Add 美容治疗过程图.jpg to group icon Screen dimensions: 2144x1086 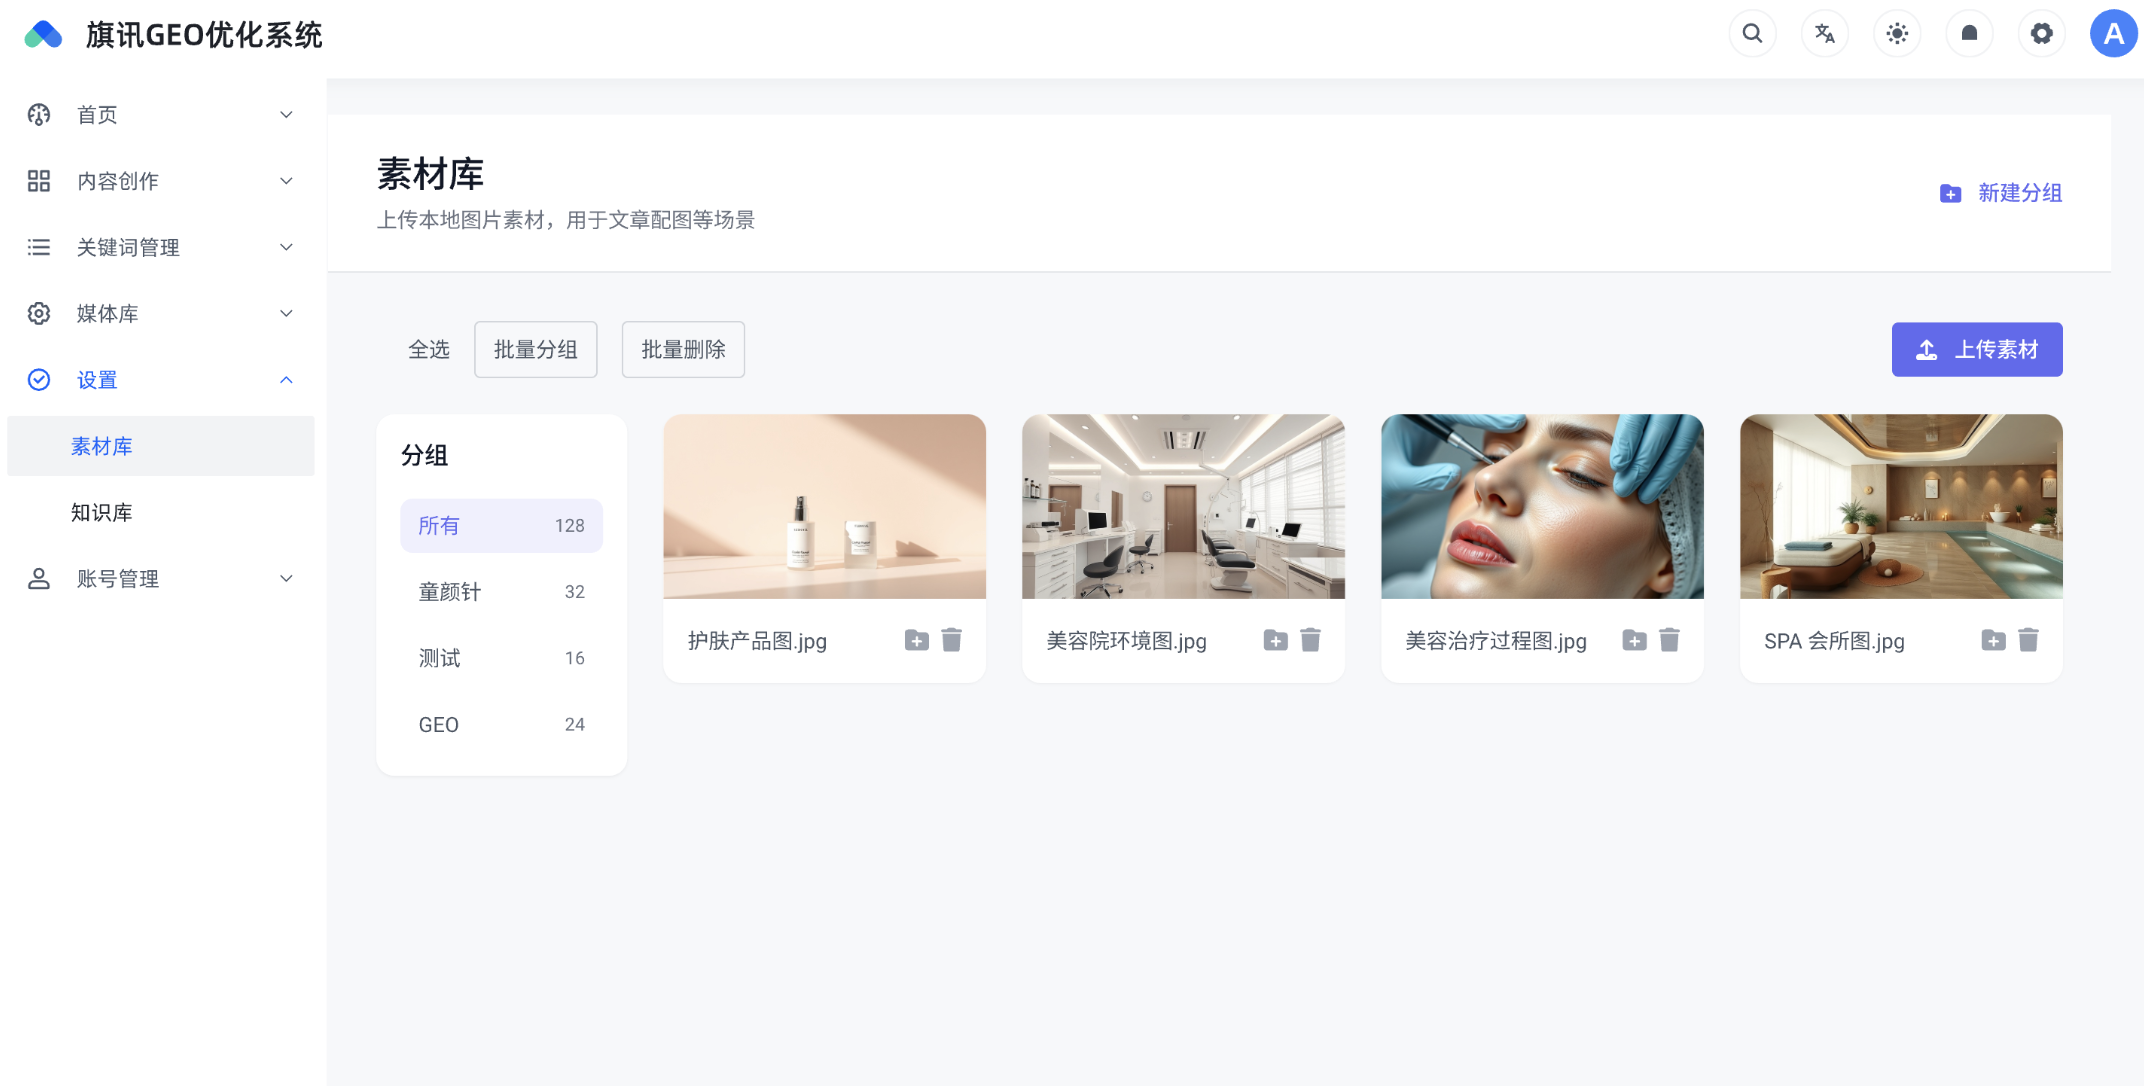coord(1634,640)
